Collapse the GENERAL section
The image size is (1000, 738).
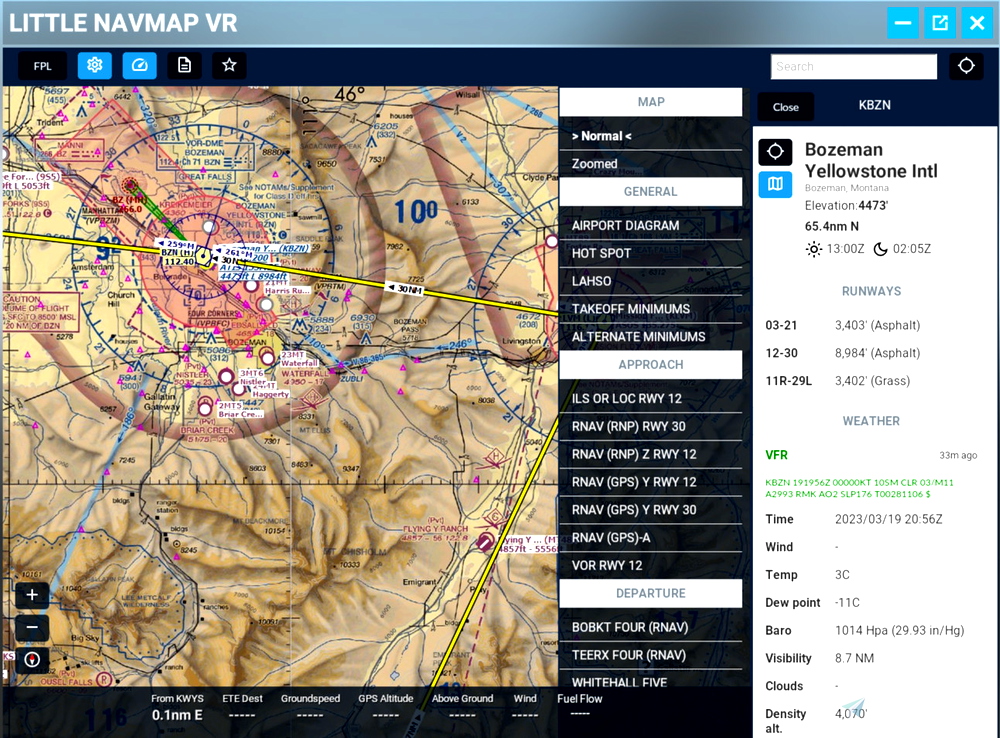651,191
